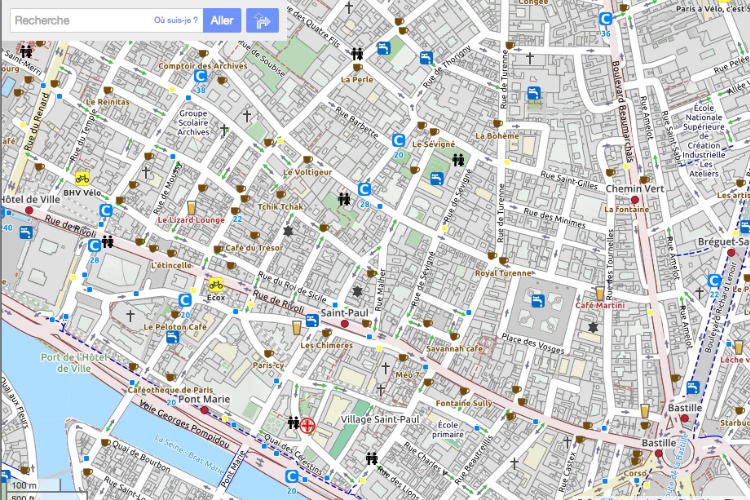
Task: Click the car-share C icon beside Le Sévigné
Action: tap(398, 141)
